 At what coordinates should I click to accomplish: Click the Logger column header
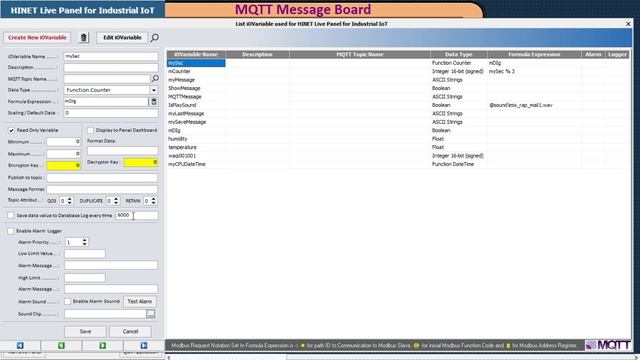coord(617,54)
